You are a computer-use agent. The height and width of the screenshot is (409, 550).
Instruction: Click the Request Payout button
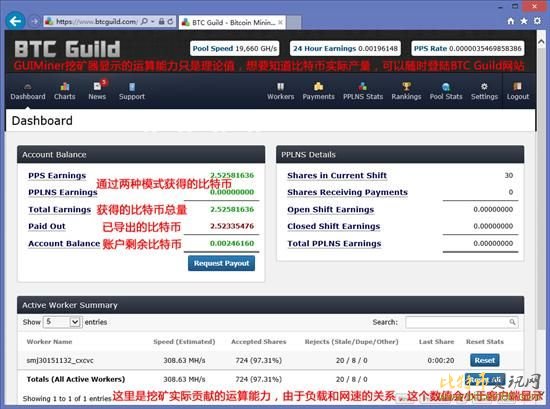click(221, 263)
